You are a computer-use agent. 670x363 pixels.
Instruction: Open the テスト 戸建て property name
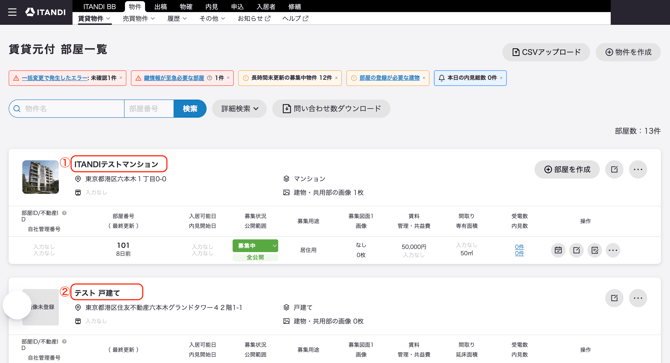click(x=97, y=293)
